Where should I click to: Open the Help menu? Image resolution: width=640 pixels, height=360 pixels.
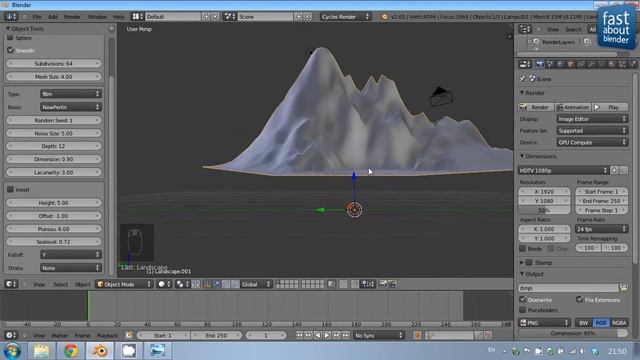tap(119, 17)
